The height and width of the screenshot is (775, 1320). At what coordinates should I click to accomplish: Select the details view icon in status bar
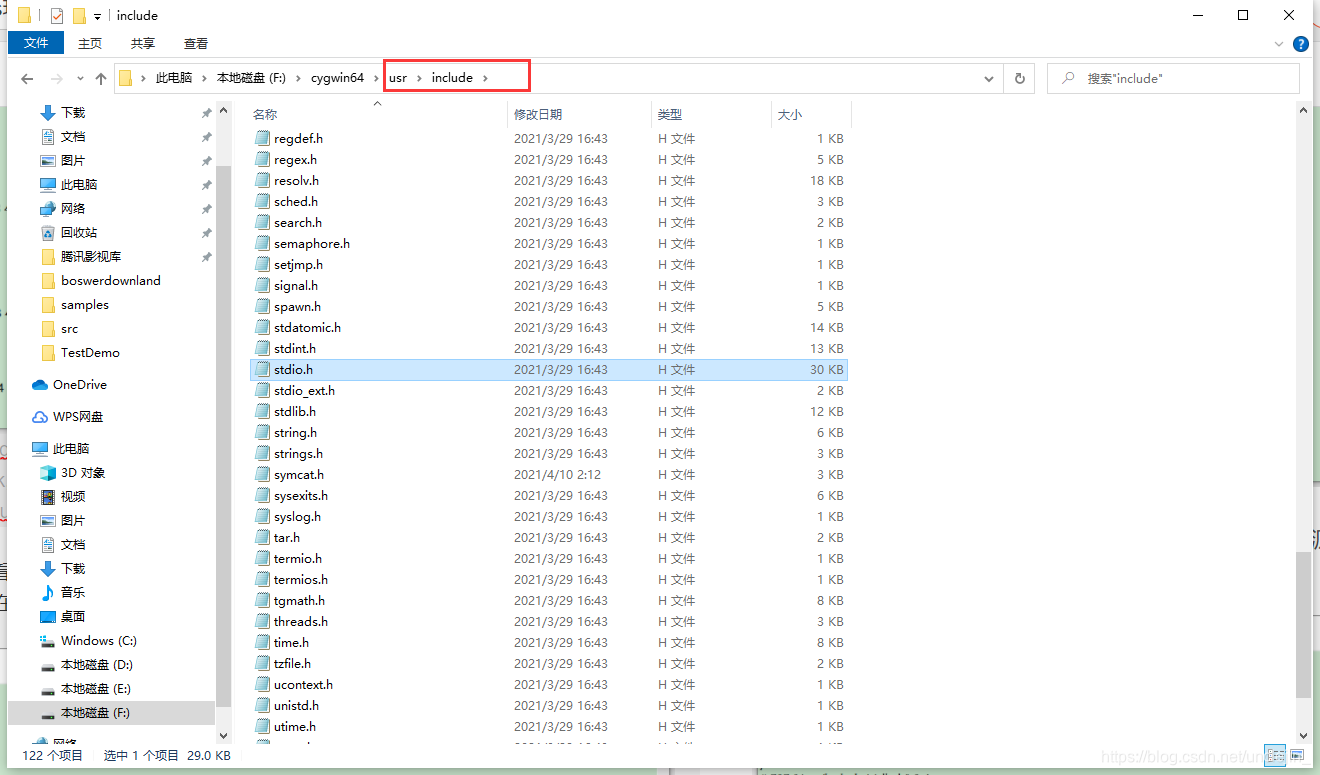coord(1275,755)
